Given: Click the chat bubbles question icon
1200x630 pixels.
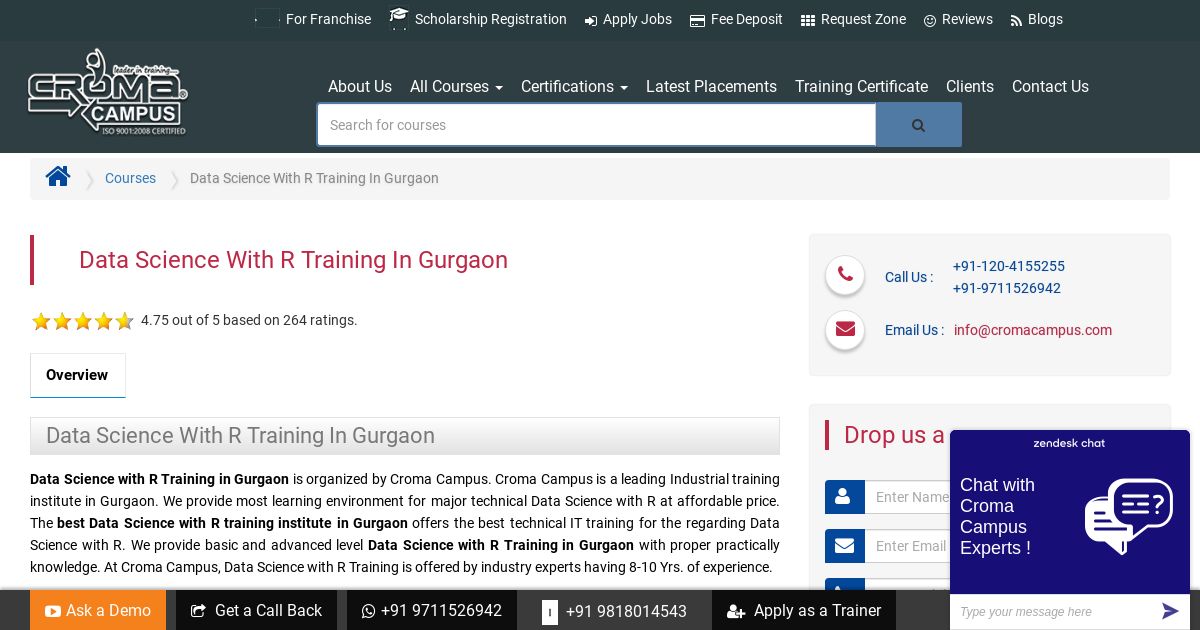Looking at the screenshot, I should coord(1128,515).
